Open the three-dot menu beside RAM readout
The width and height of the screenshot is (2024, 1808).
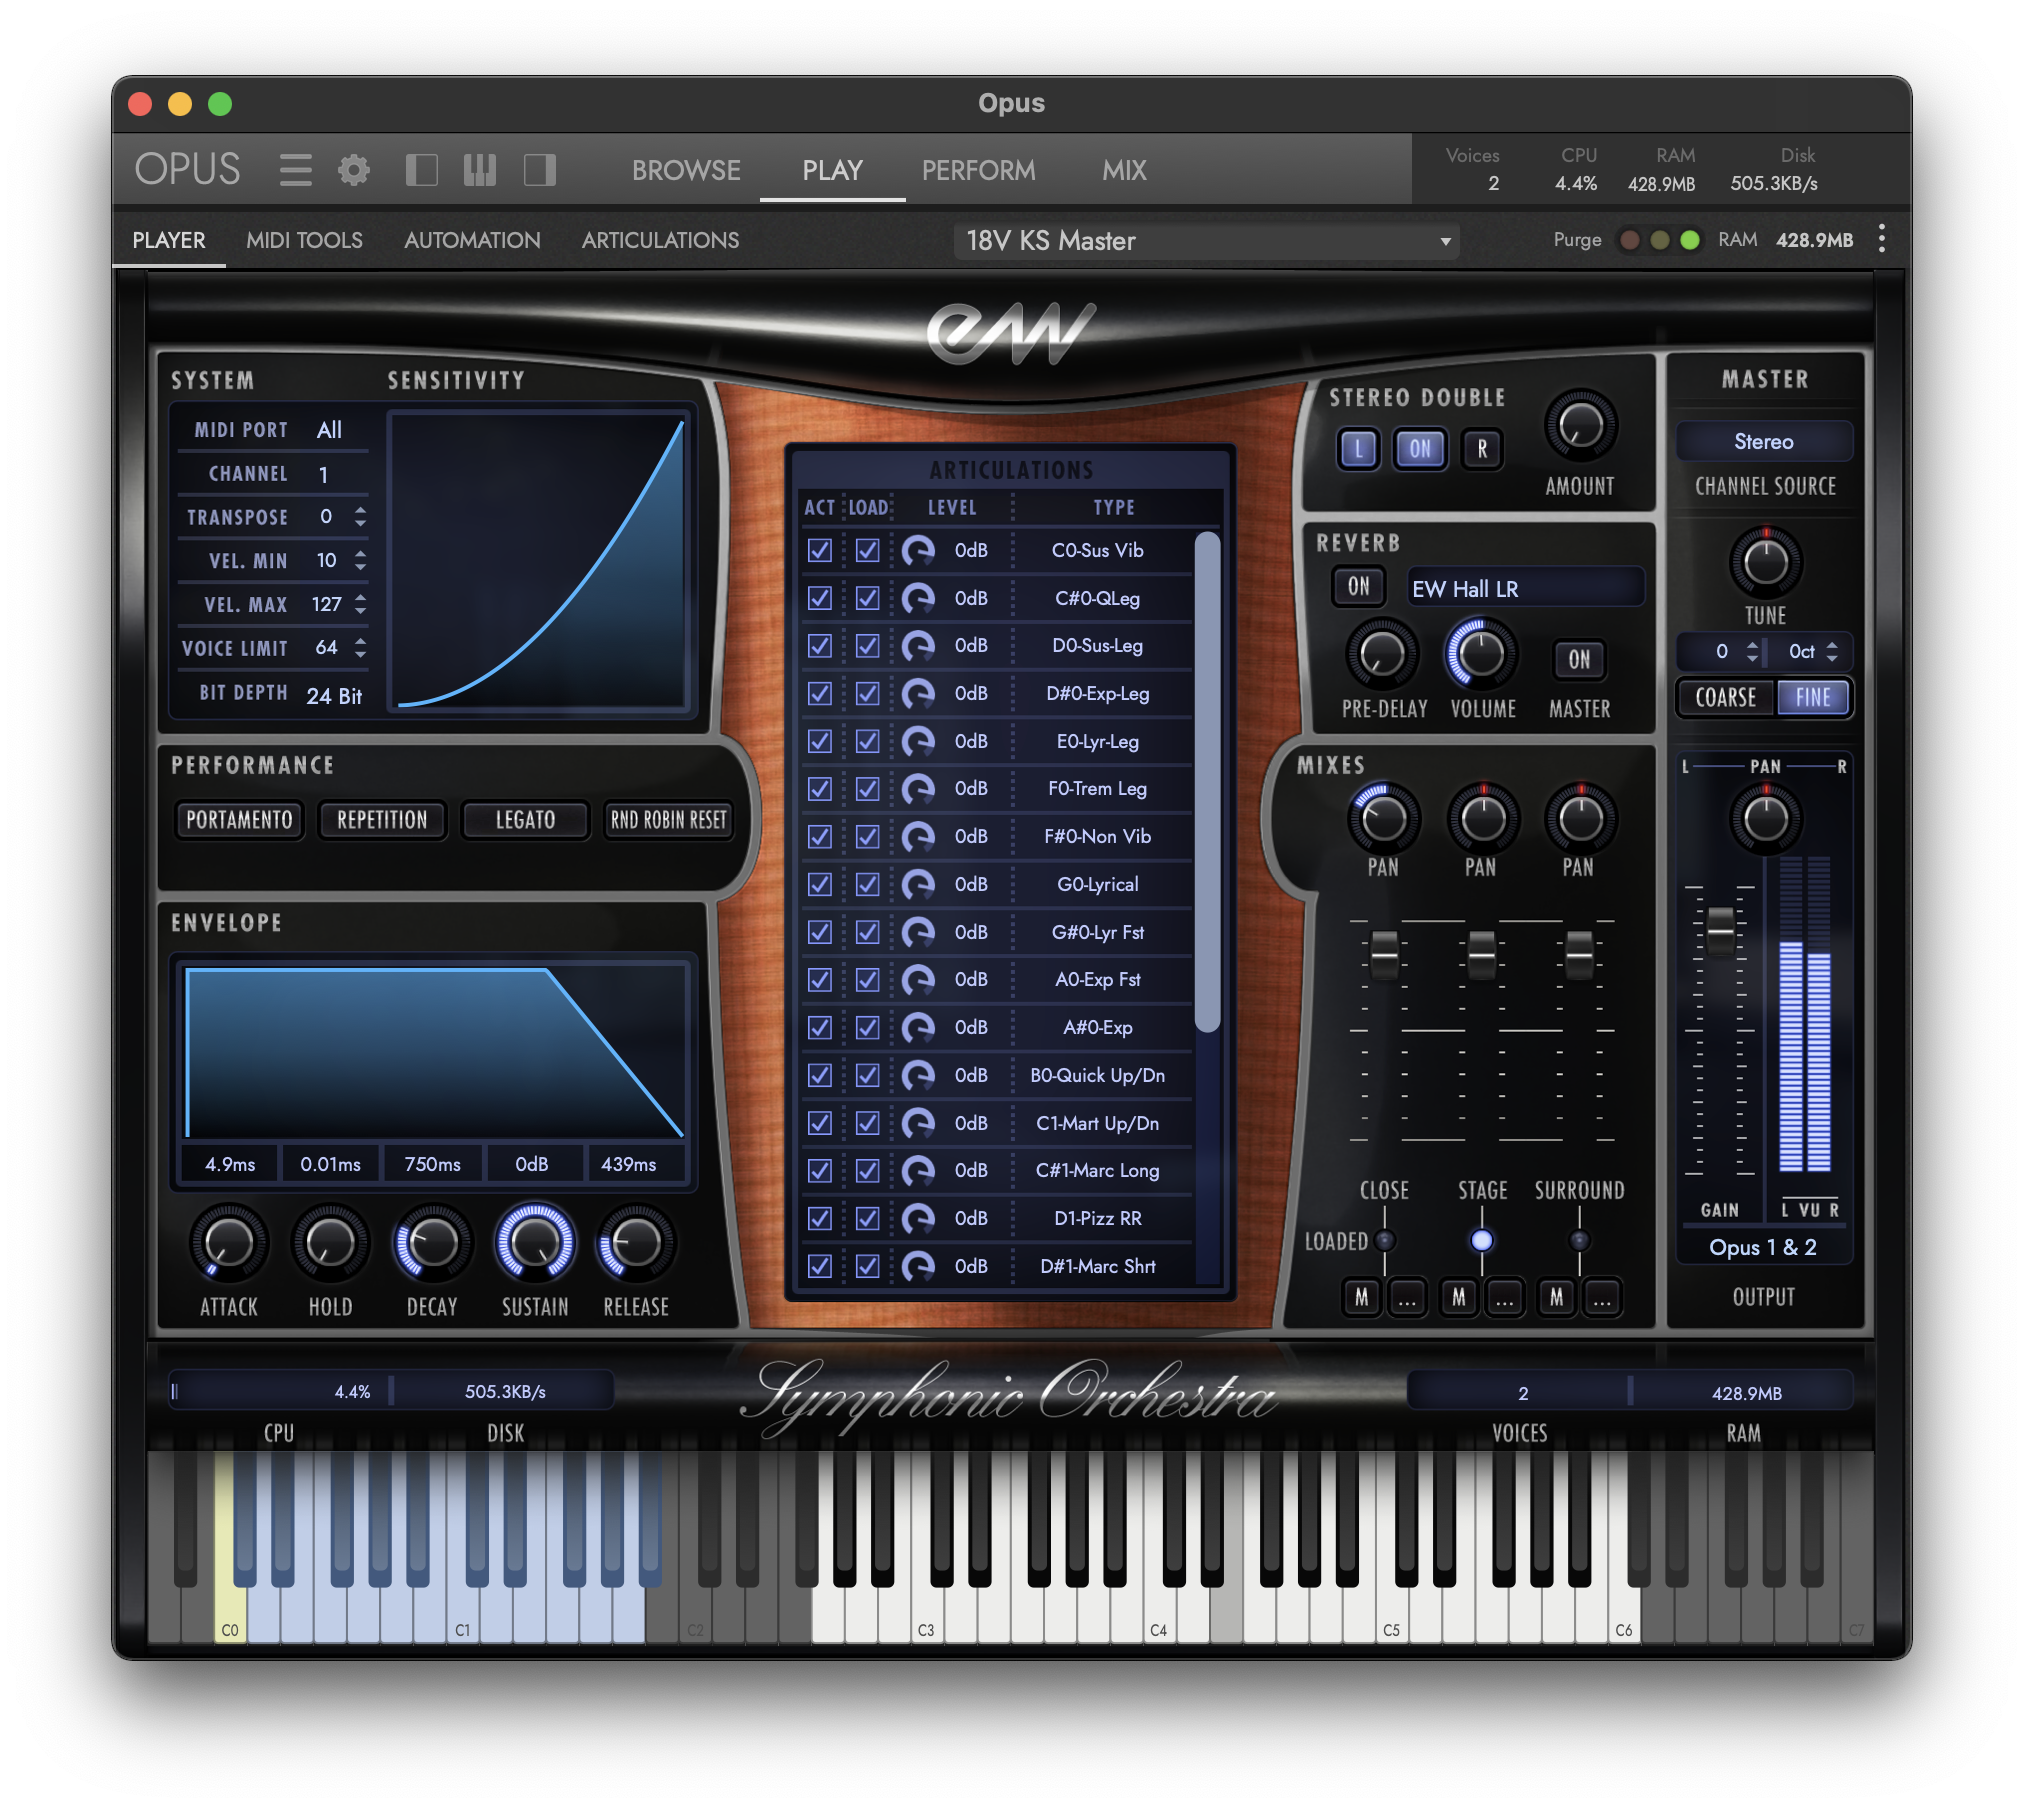click(1881, 239)
